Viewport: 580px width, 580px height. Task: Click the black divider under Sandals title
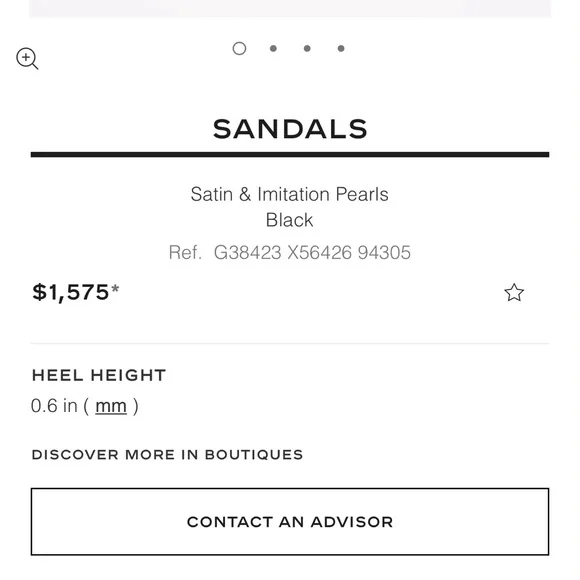click(x=290, y=155)
